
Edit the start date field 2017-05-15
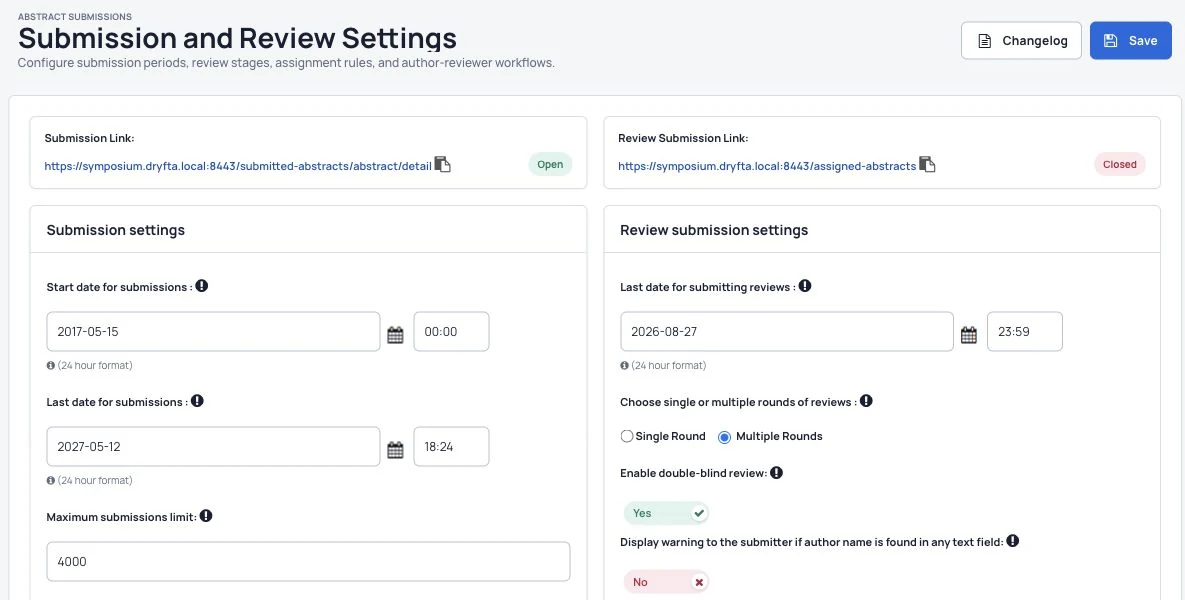pos(213,332)
